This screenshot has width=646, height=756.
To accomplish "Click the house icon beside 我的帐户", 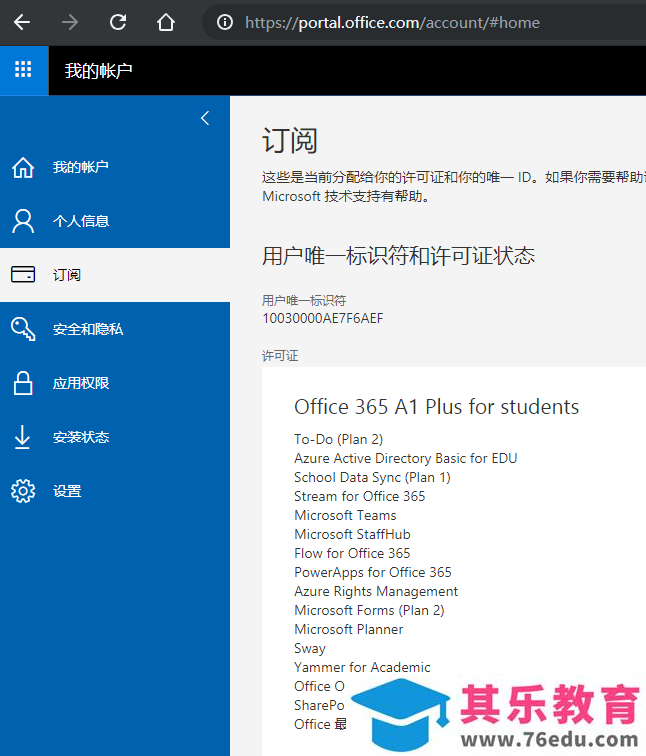I will point(23,167).
